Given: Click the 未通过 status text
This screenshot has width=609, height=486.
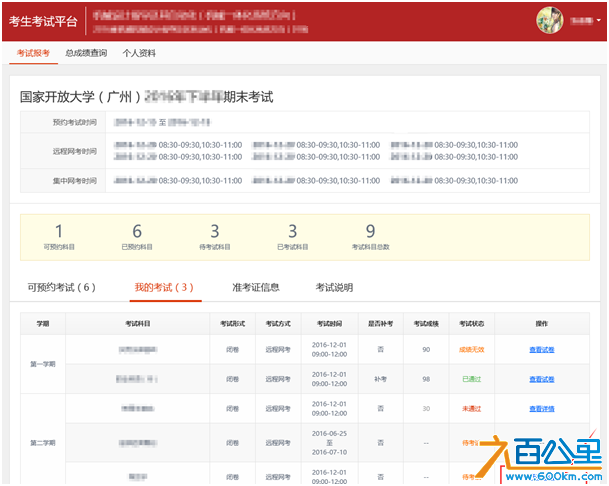Looking at the screenshot, I should point(472,409).
